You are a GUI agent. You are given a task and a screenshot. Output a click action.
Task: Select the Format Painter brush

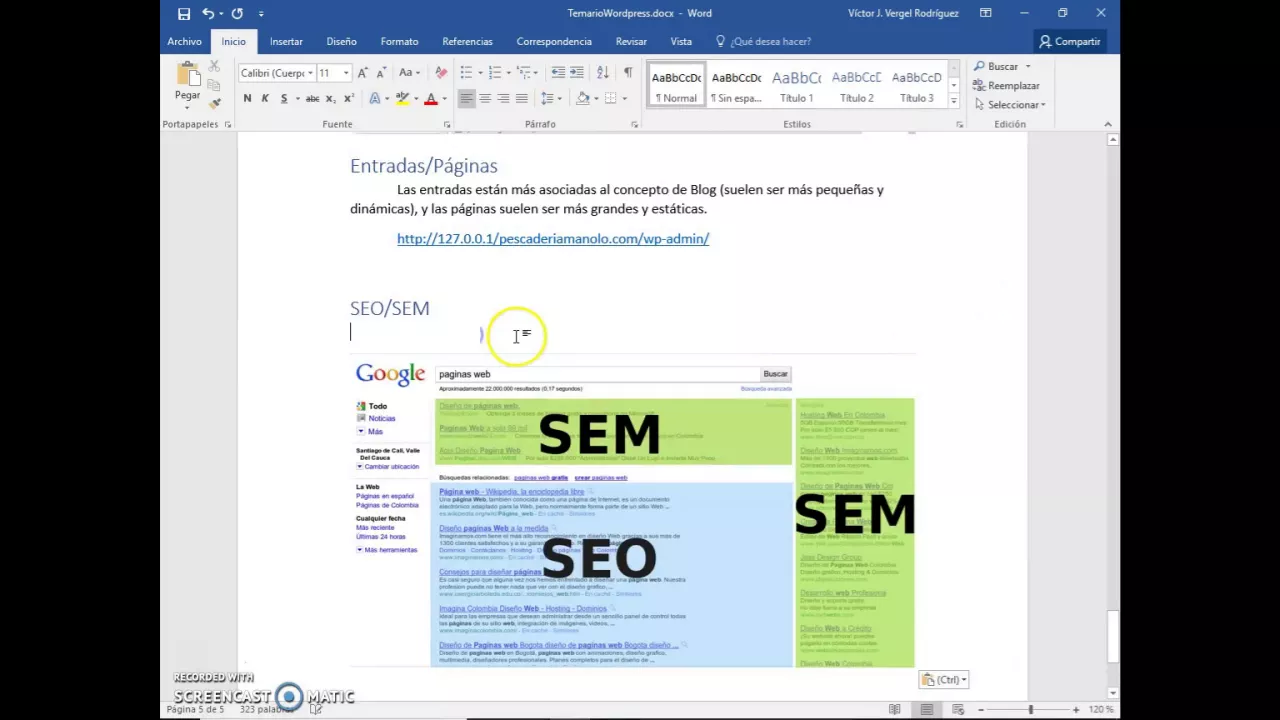tap(214, 103)
